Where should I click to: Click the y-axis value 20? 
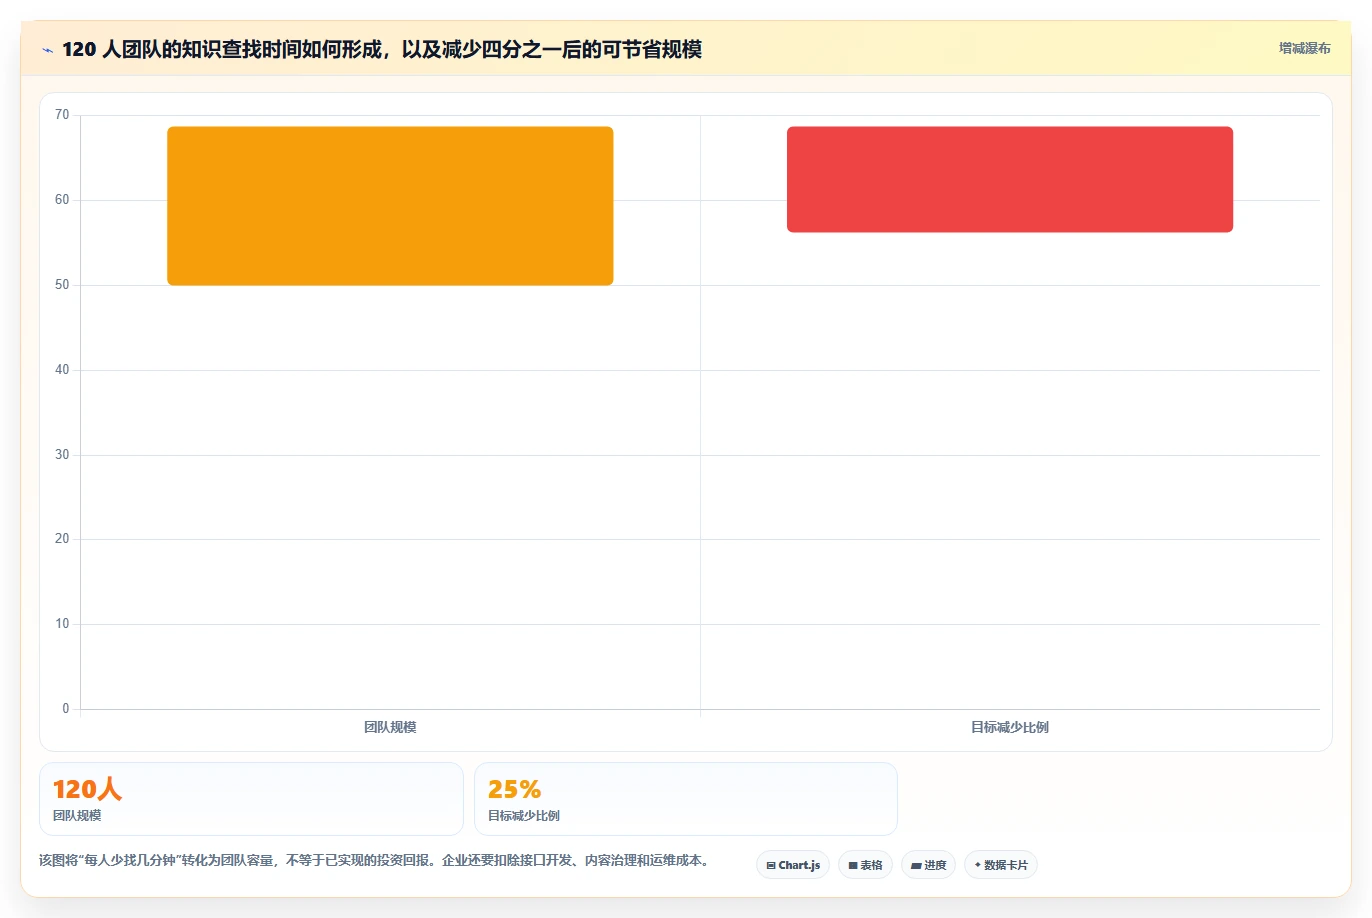click(x=62, y=539)
